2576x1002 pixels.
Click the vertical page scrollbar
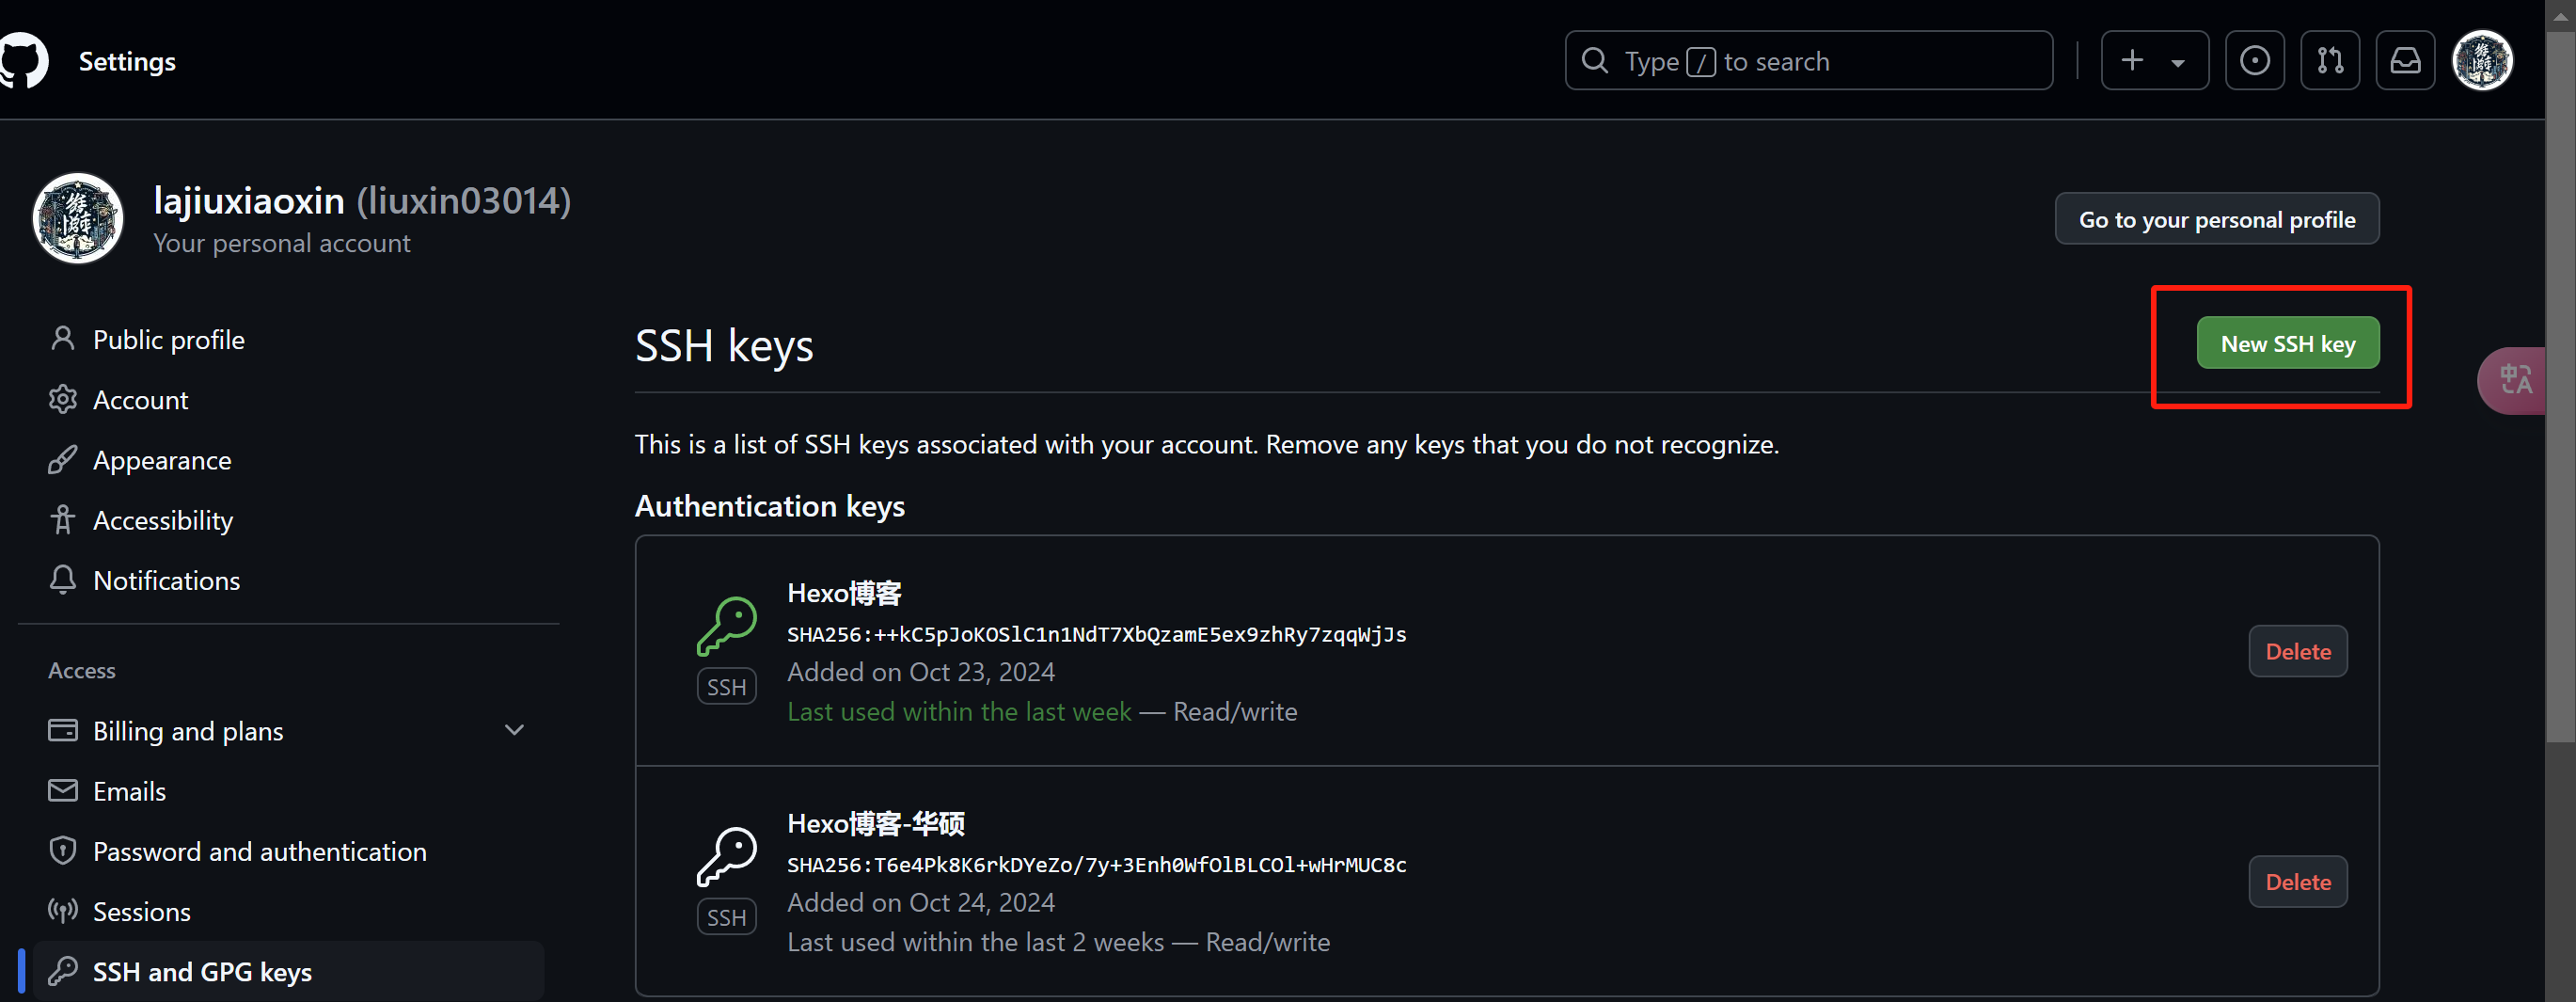coord(2560,380)
